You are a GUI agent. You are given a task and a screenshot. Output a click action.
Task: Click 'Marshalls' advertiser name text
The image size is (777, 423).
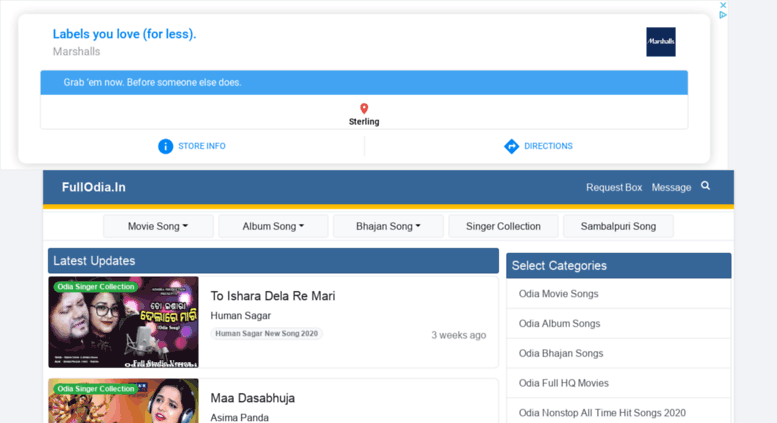(76, 52)
